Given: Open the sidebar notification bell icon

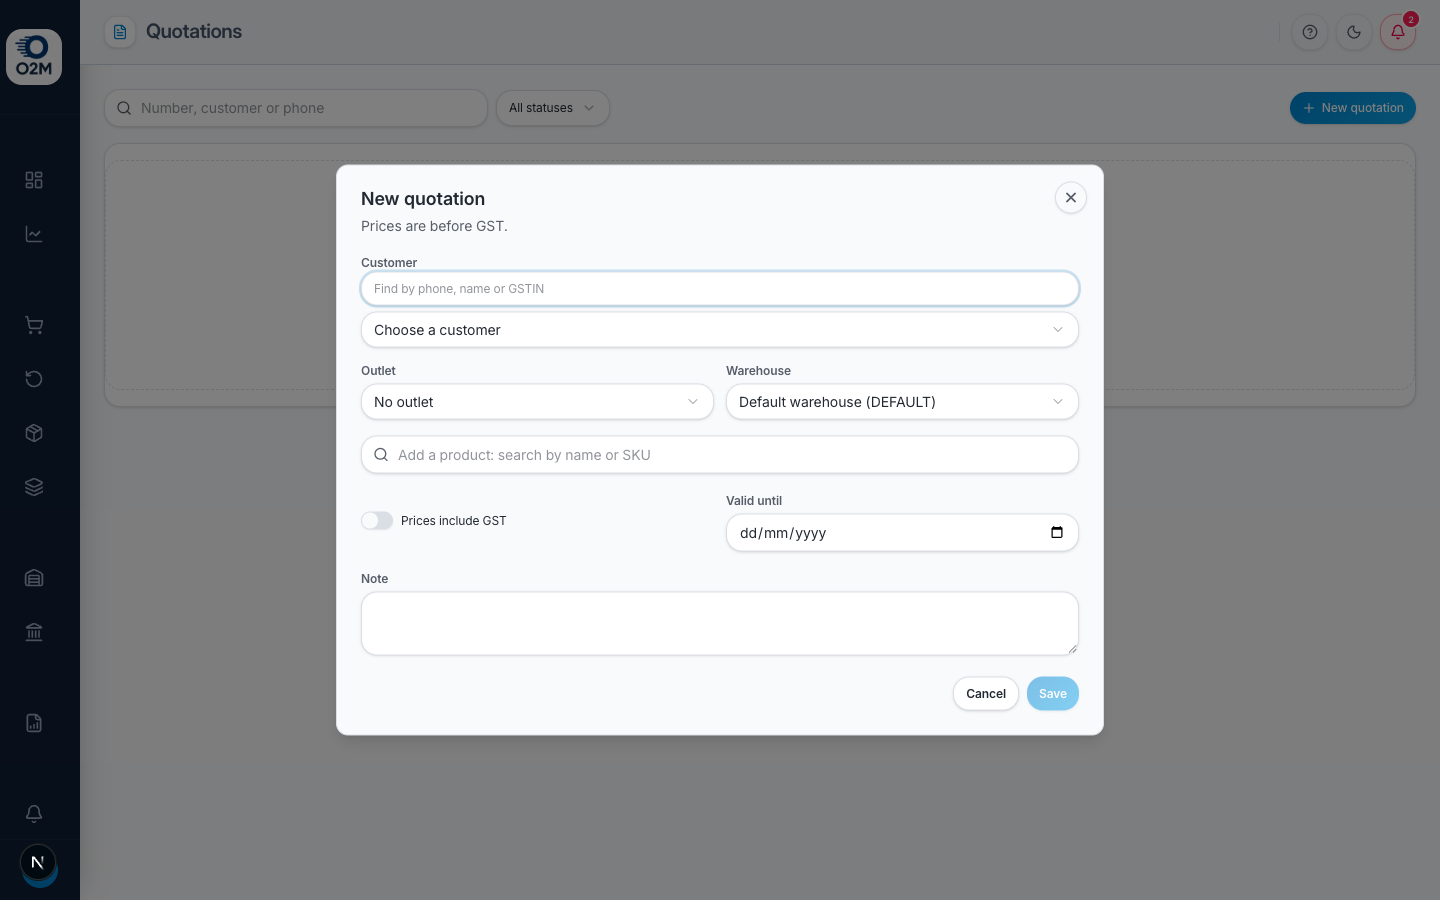Looking at the screenshot, I should click(x=34, y=814).
